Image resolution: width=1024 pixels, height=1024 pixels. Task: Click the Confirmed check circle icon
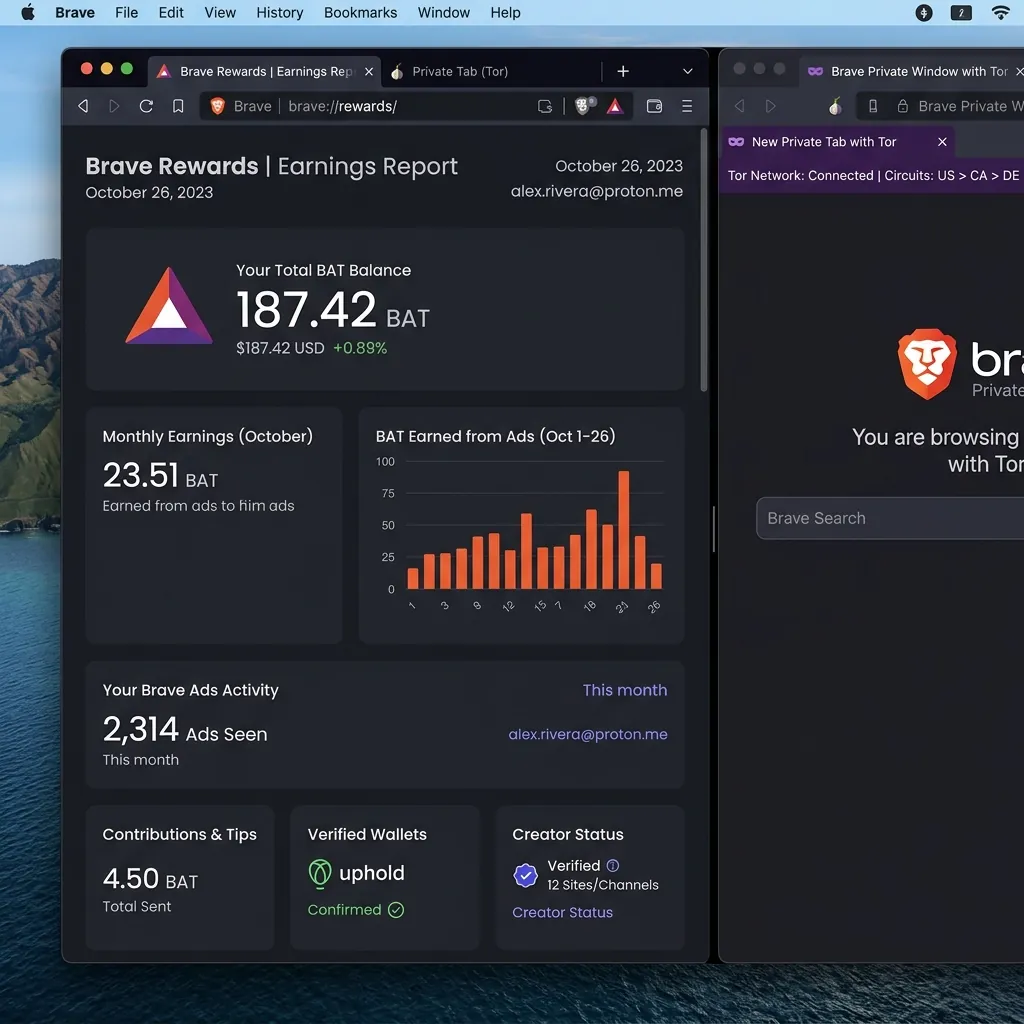click(396, 910)
